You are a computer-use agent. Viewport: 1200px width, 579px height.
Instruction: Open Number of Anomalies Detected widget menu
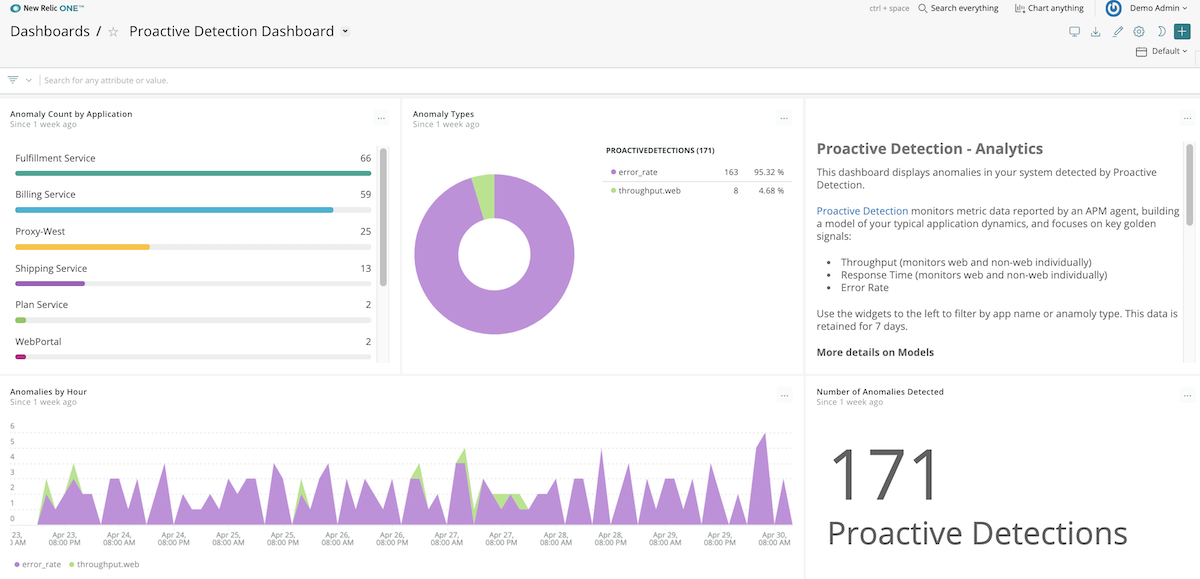1187,395
